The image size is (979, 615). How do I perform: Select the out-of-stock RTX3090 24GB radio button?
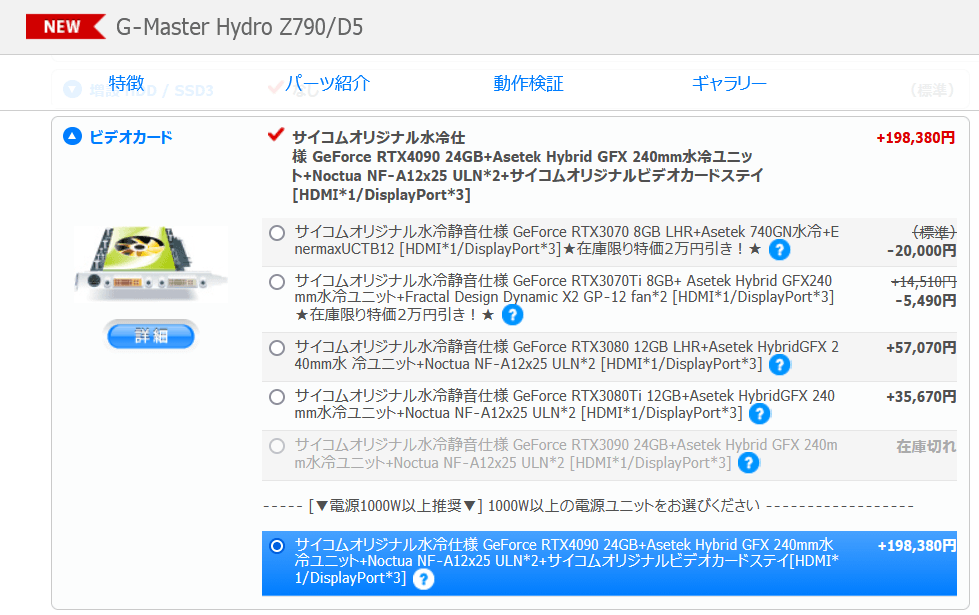click(x=277, y=446)
